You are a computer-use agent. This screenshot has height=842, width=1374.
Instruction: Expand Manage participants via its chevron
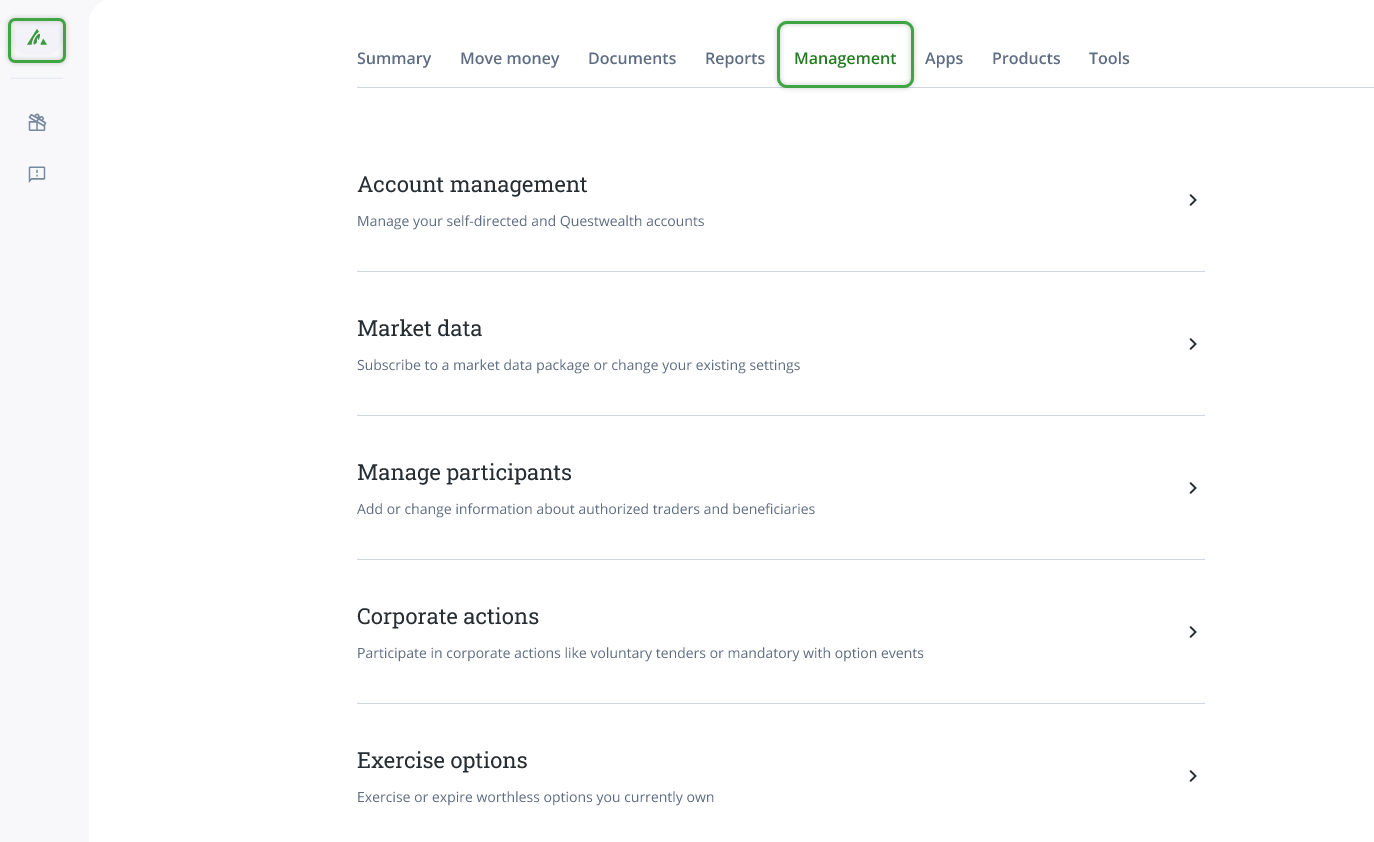tap(1192, 488)
